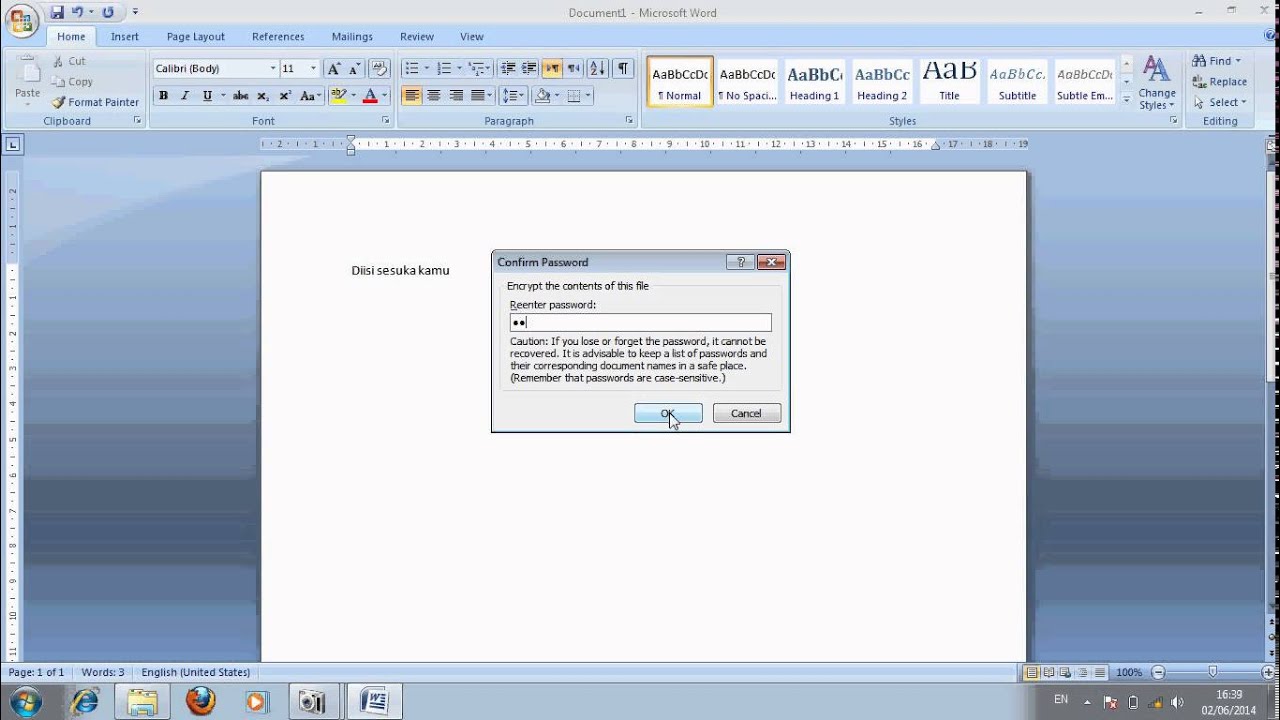
Task: Open the Calibri font name dropdown
Action: point(273,68)
